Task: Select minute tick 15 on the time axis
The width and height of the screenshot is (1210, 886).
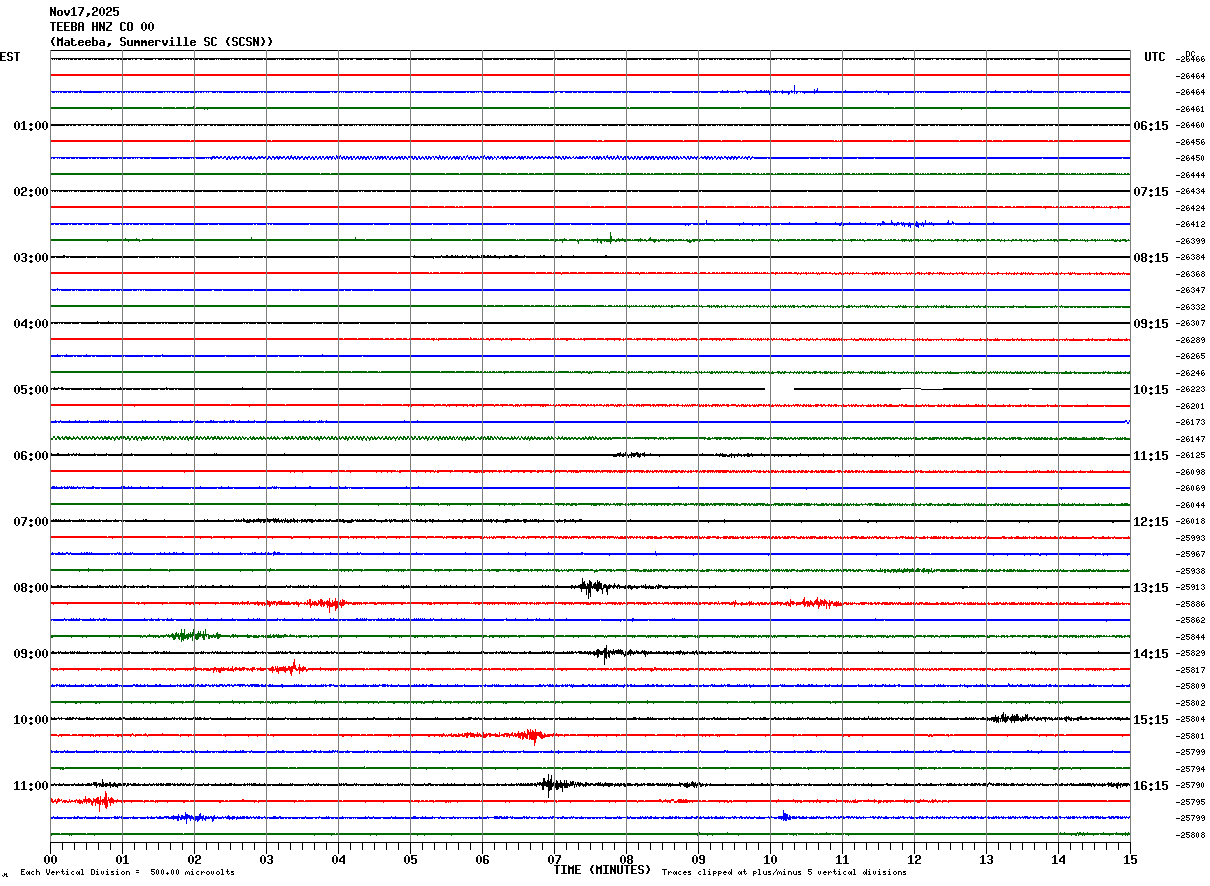Action: tap(1130, 859)
